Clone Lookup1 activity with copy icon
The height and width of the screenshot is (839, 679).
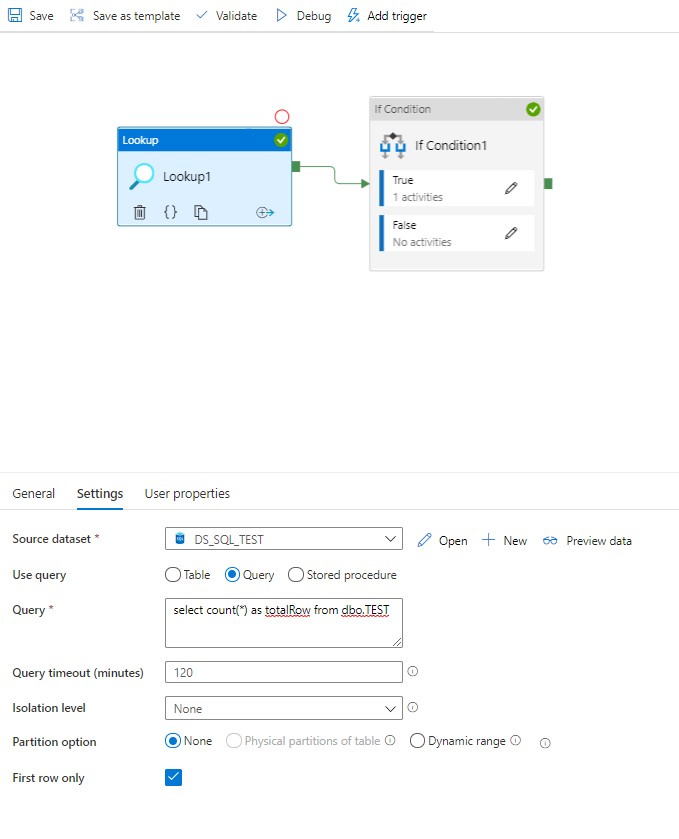click(x=201, y=212)
